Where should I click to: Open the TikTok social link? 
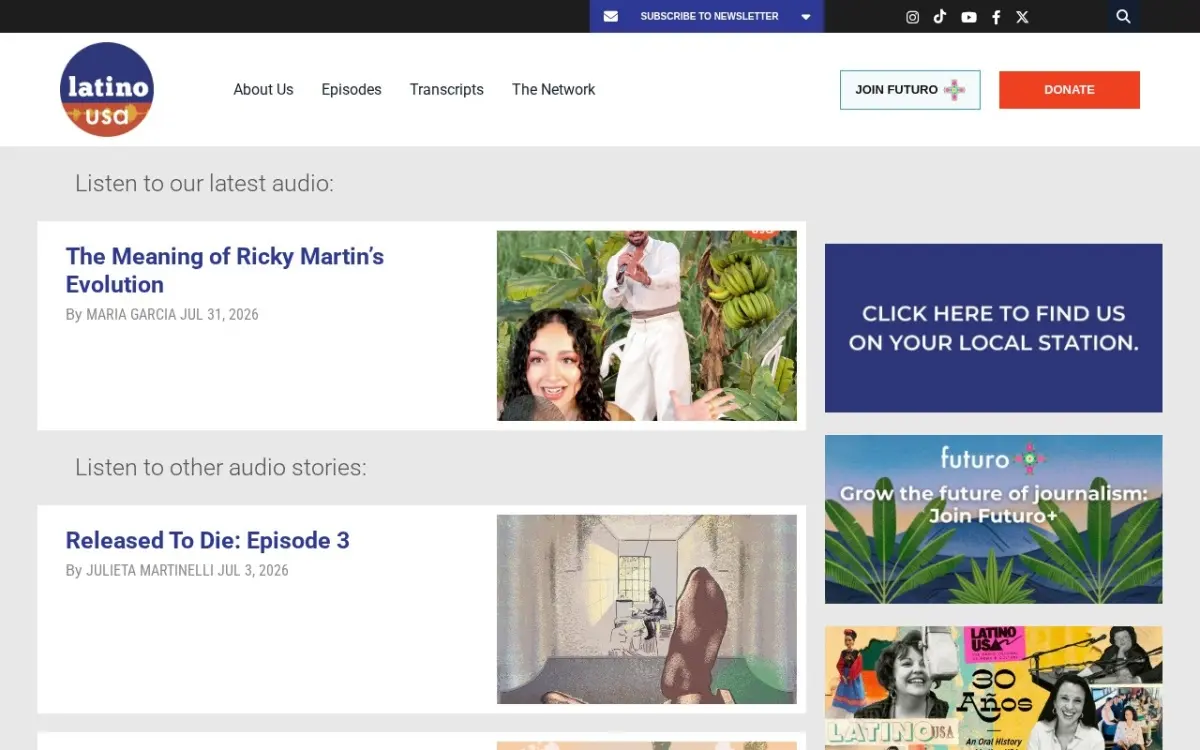(x=940, y=16)
